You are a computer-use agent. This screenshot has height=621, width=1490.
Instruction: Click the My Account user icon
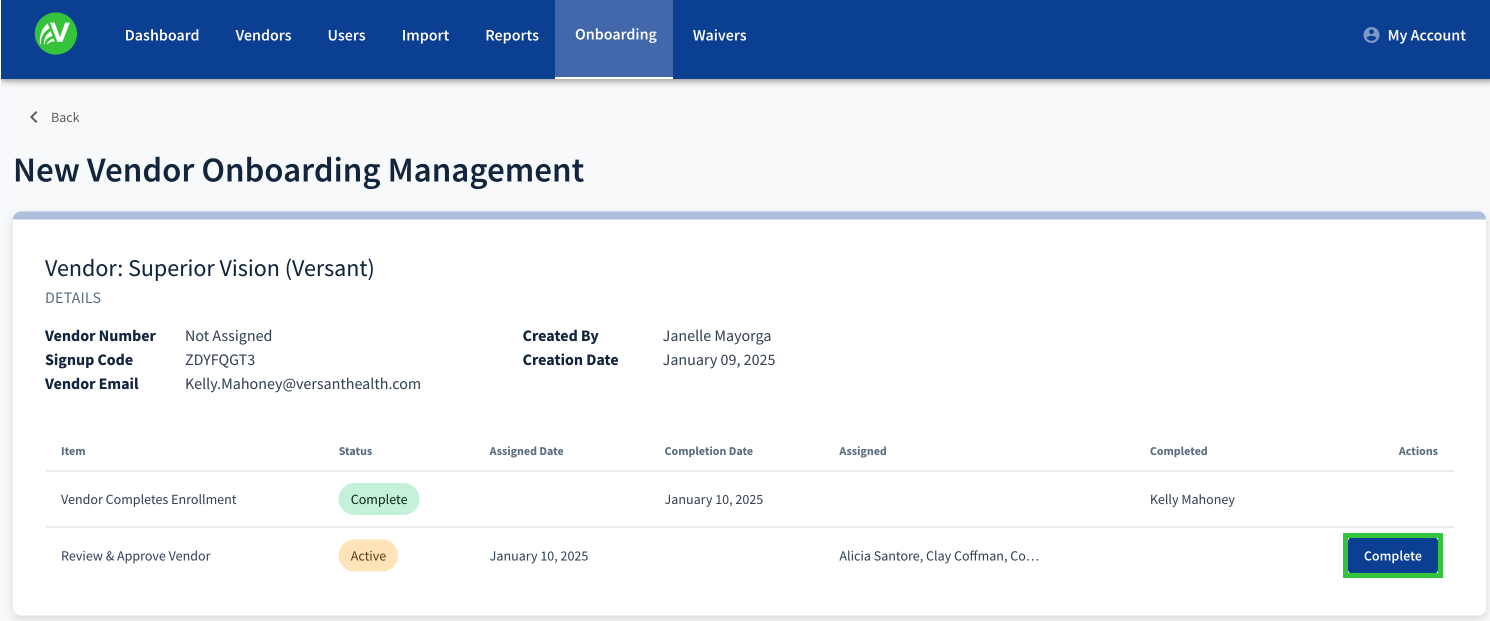1371,35
